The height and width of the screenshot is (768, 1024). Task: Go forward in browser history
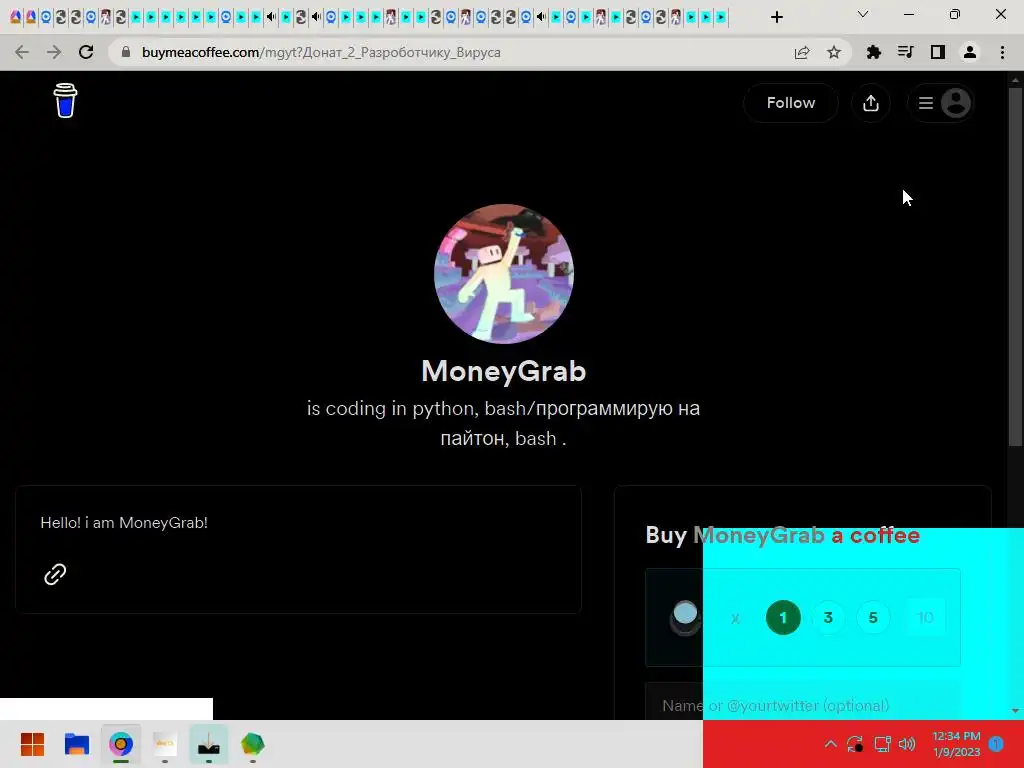click(x=54, y=52)
